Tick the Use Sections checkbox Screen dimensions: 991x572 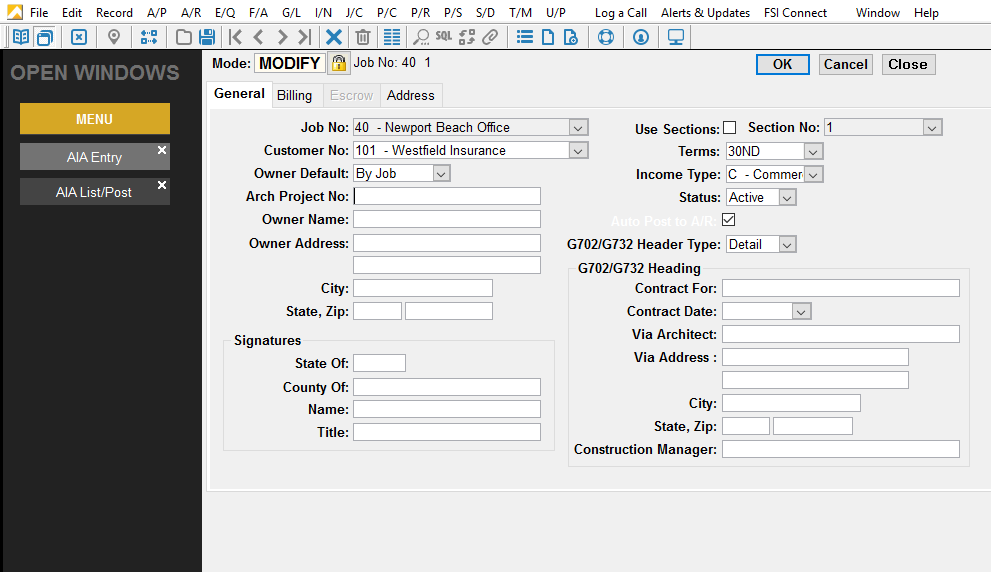[729, 128]
